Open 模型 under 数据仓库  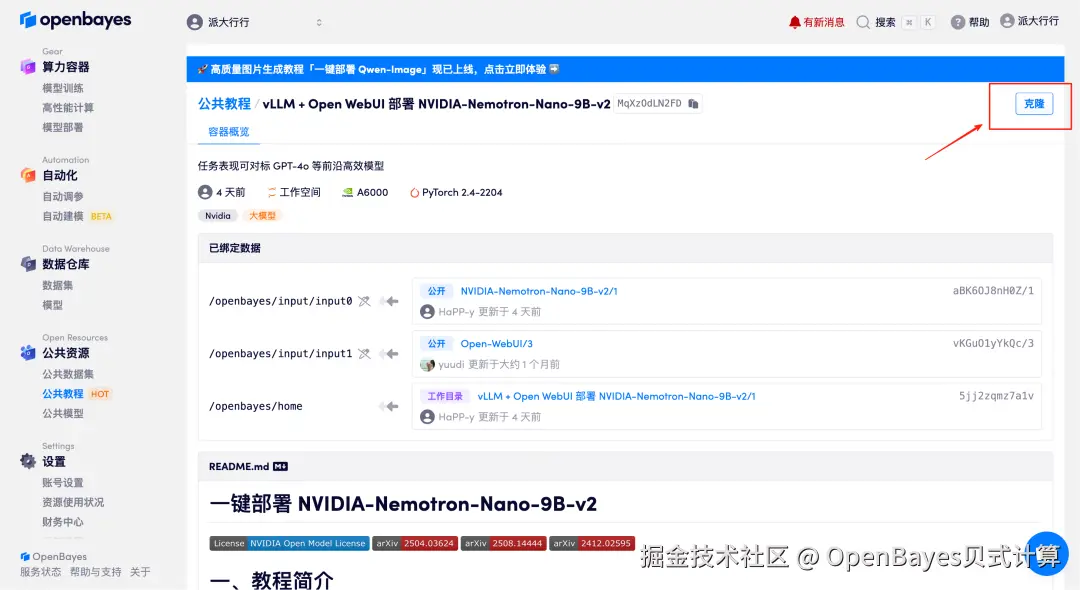pos(52,305)
